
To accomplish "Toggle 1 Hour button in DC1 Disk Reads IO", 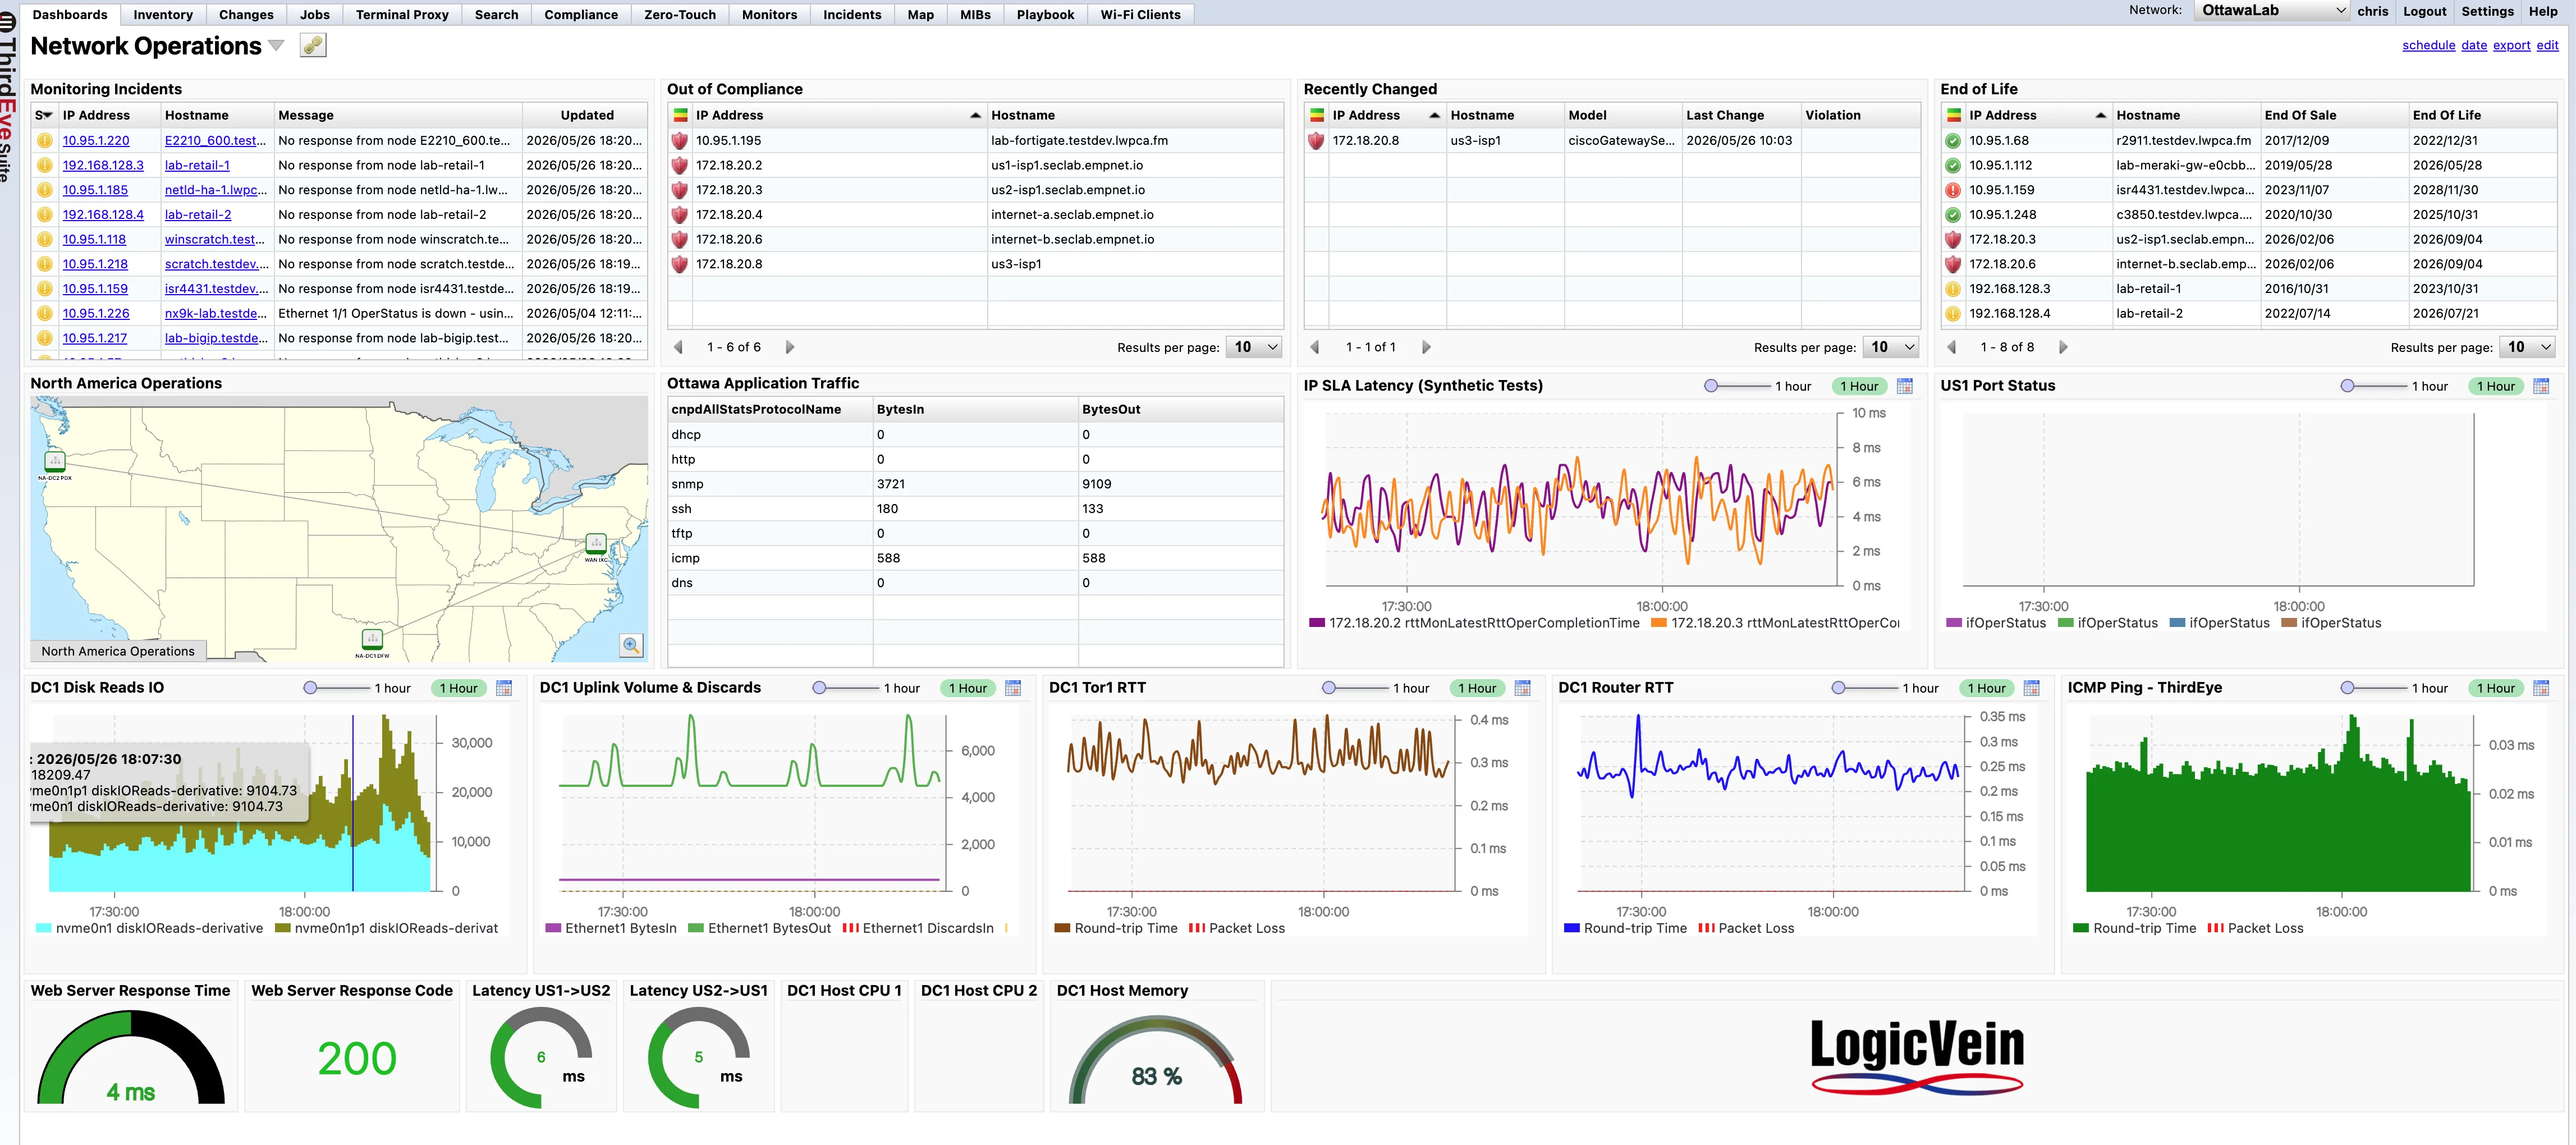I will (458, 688).
